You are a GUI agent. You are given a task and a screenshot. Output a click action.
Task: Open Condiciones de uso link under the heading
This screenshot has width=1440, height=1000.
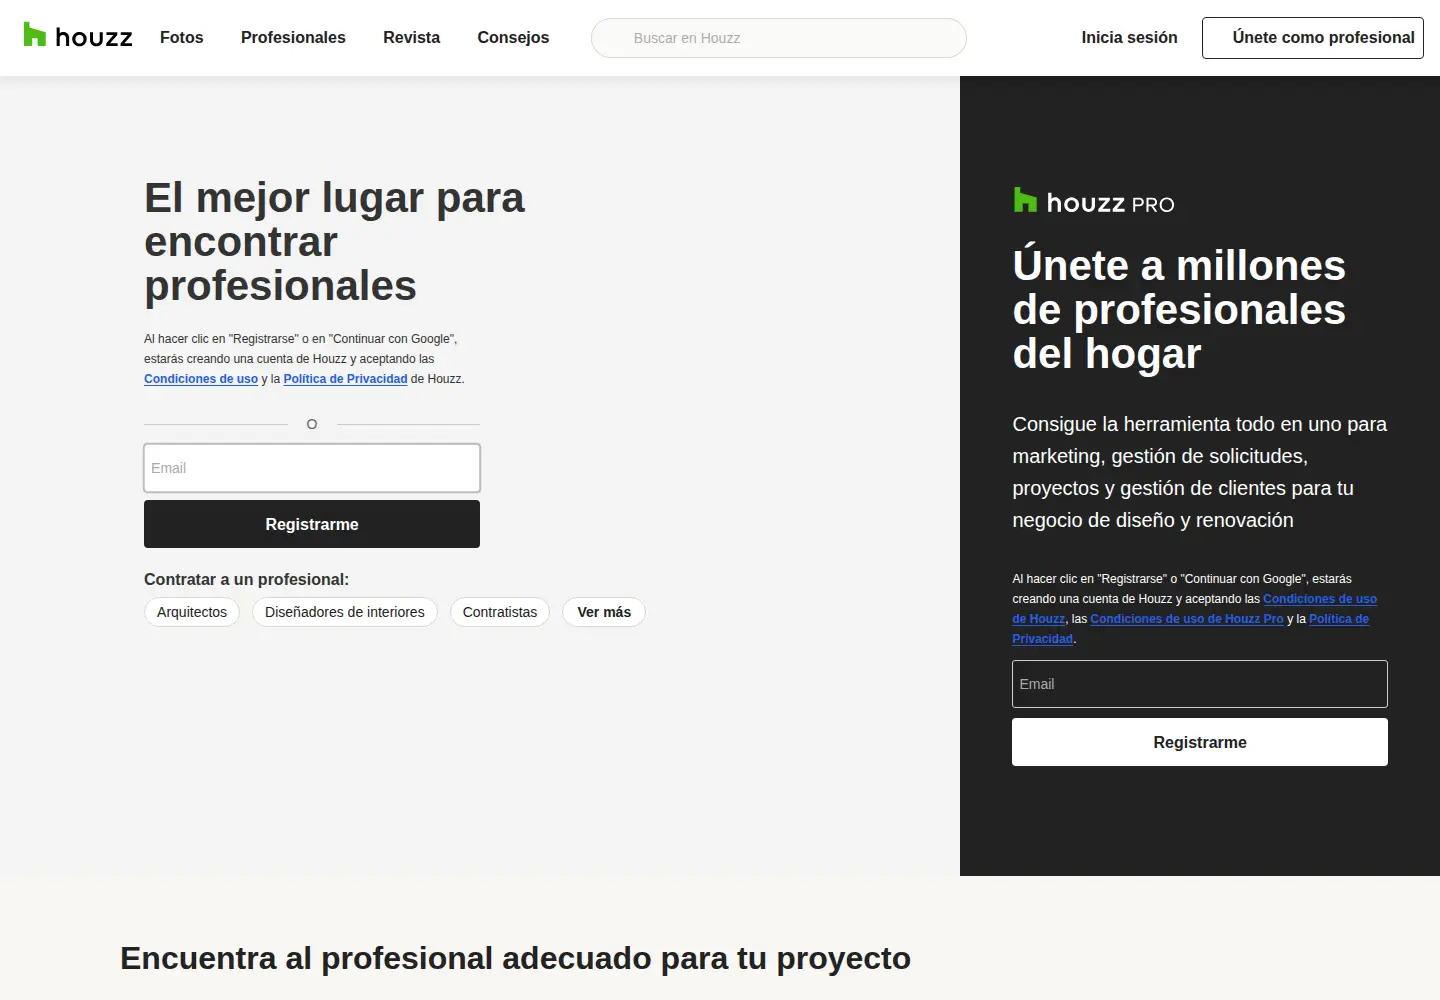pos(201,379)
